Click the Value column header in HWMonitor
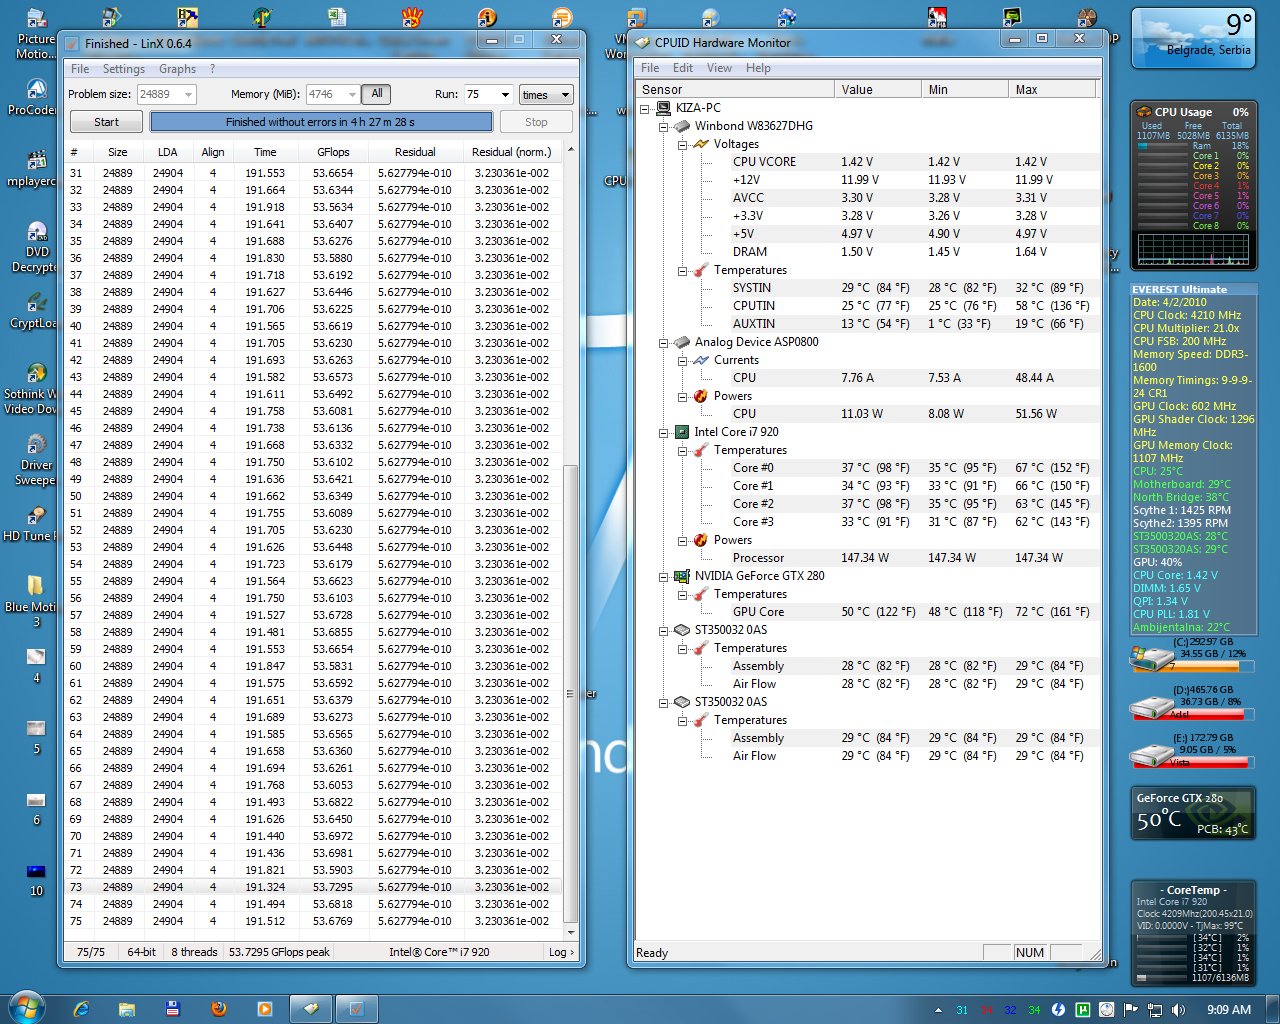1280x1024 pixels. 877,89
